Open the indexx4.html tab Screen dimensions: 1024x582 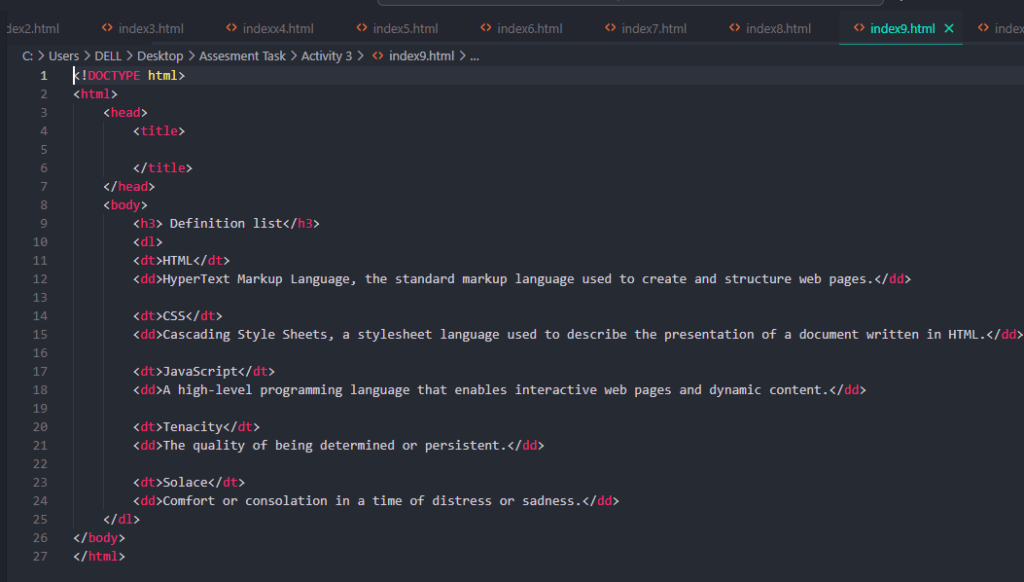277,29
